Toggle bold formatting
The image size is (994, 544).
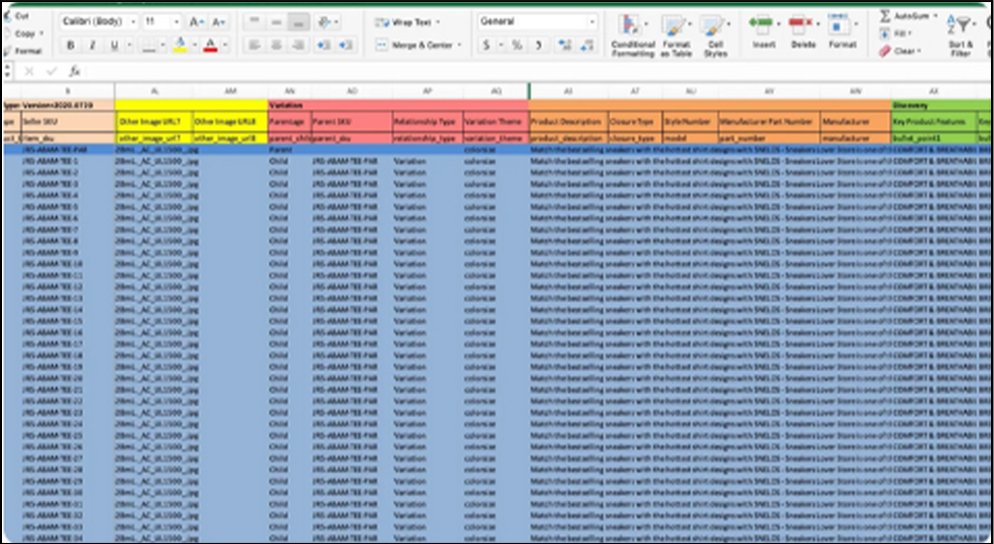70,45
